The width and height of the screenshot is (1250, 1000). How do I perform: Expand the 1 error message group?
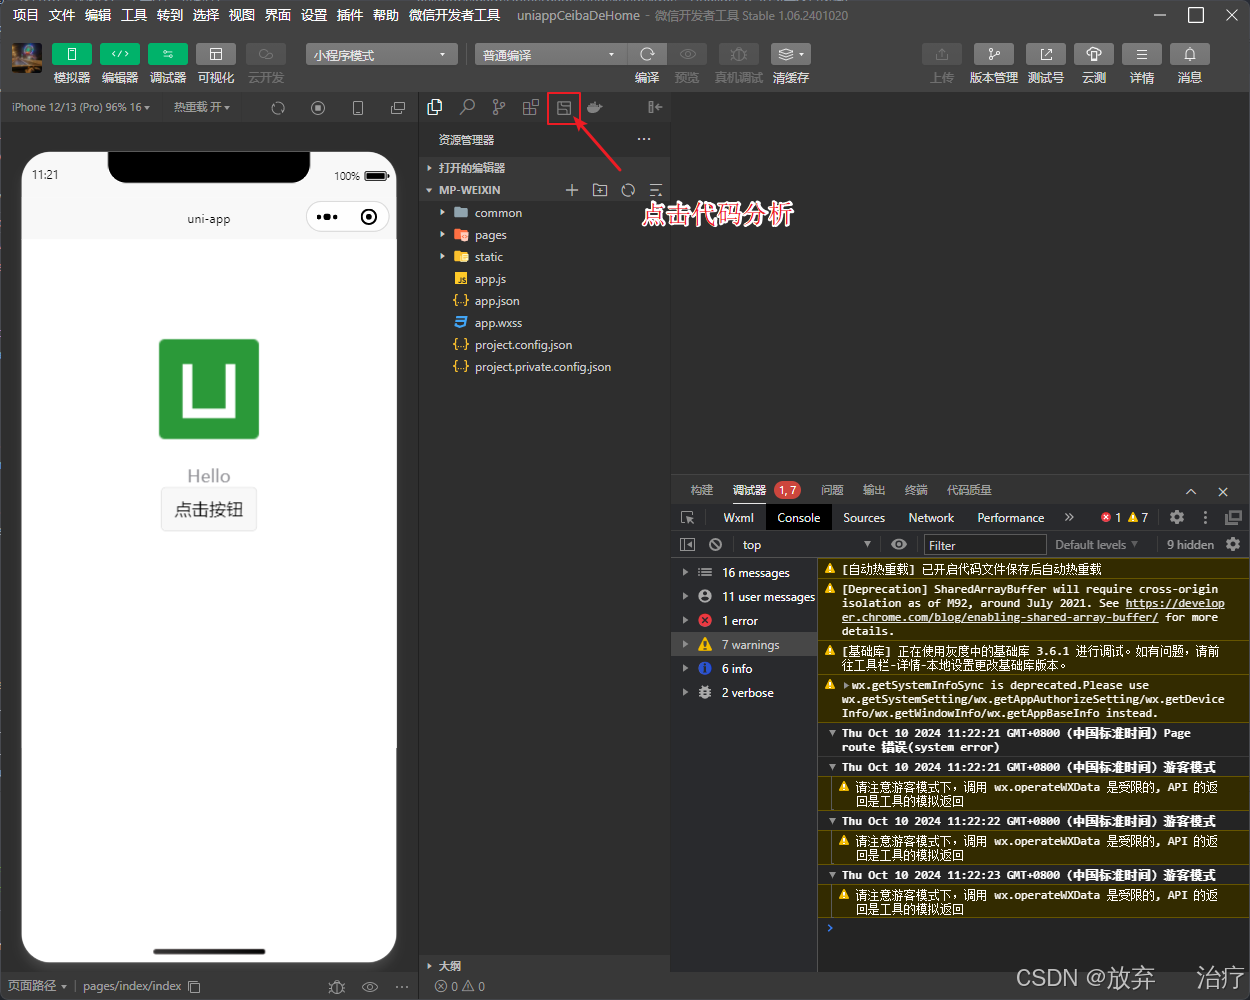(x=744, y=621)
